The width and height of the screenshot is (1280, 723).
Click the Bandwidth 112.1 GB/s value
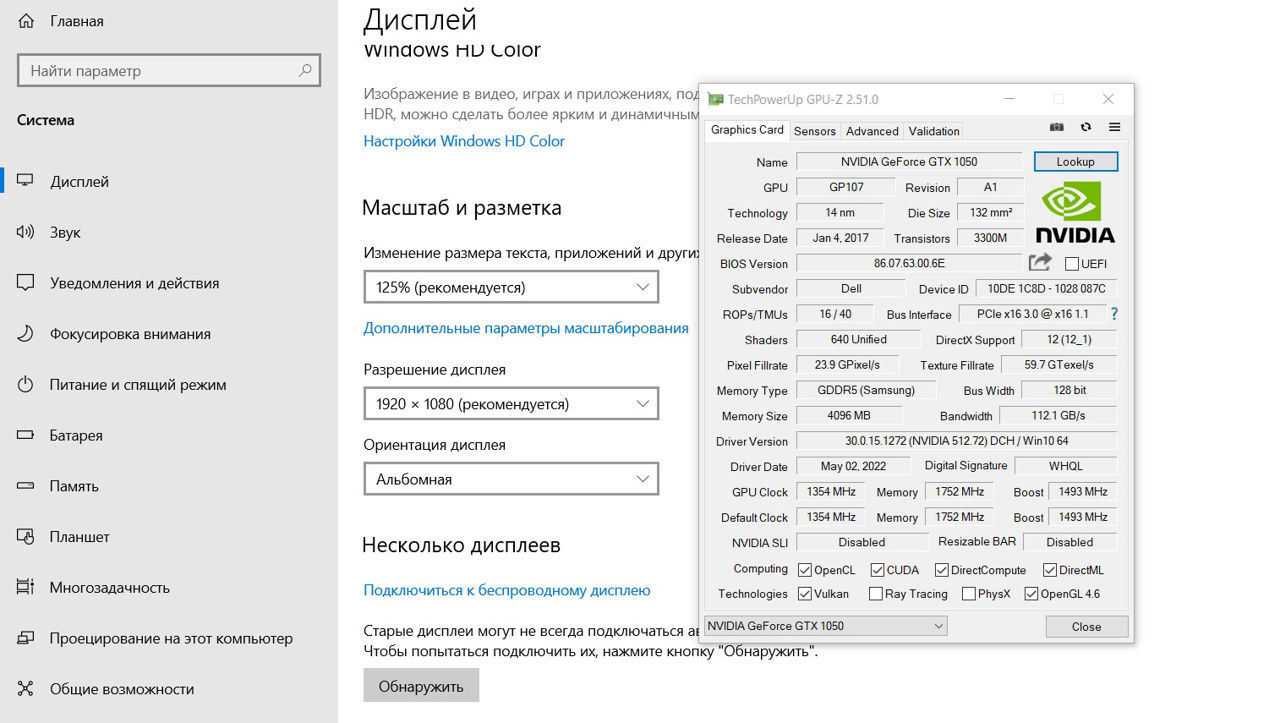pos(1058,415)
